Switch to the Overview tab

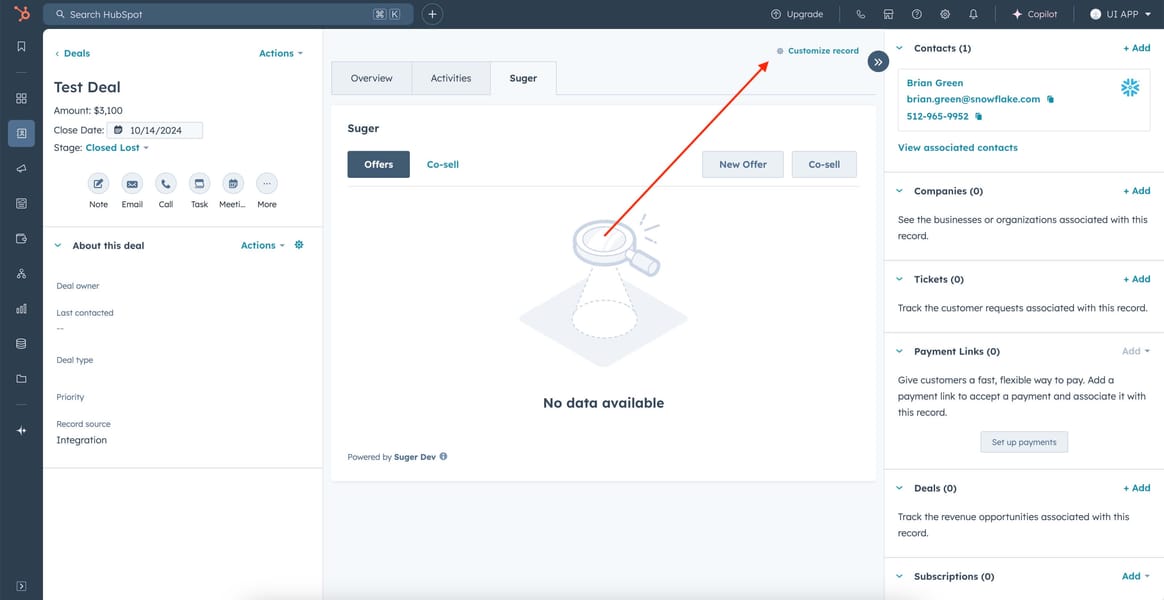click(371, 78)
